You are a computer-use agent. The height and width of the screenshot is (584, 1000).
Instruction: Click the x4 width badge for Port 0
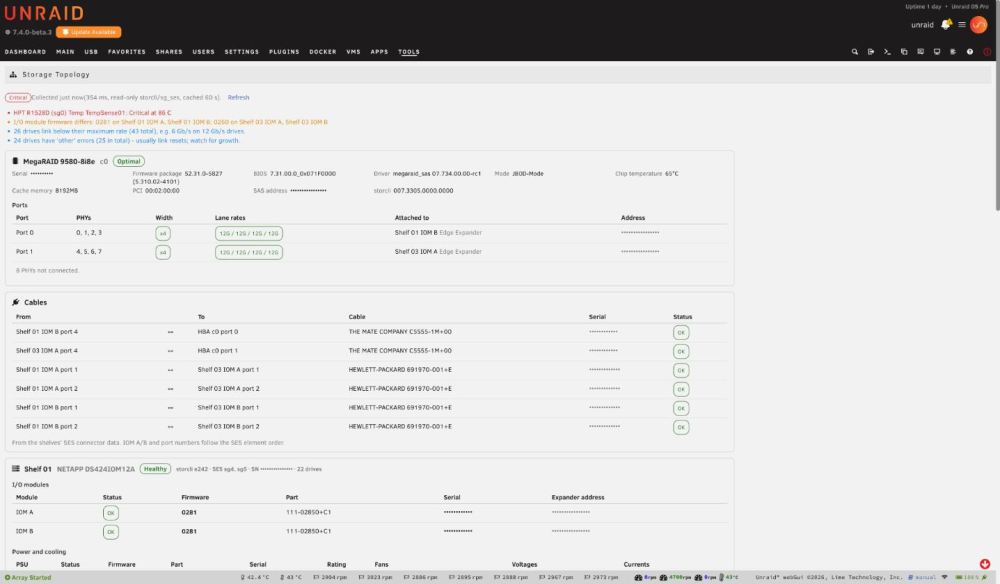(x=163, y=233)
